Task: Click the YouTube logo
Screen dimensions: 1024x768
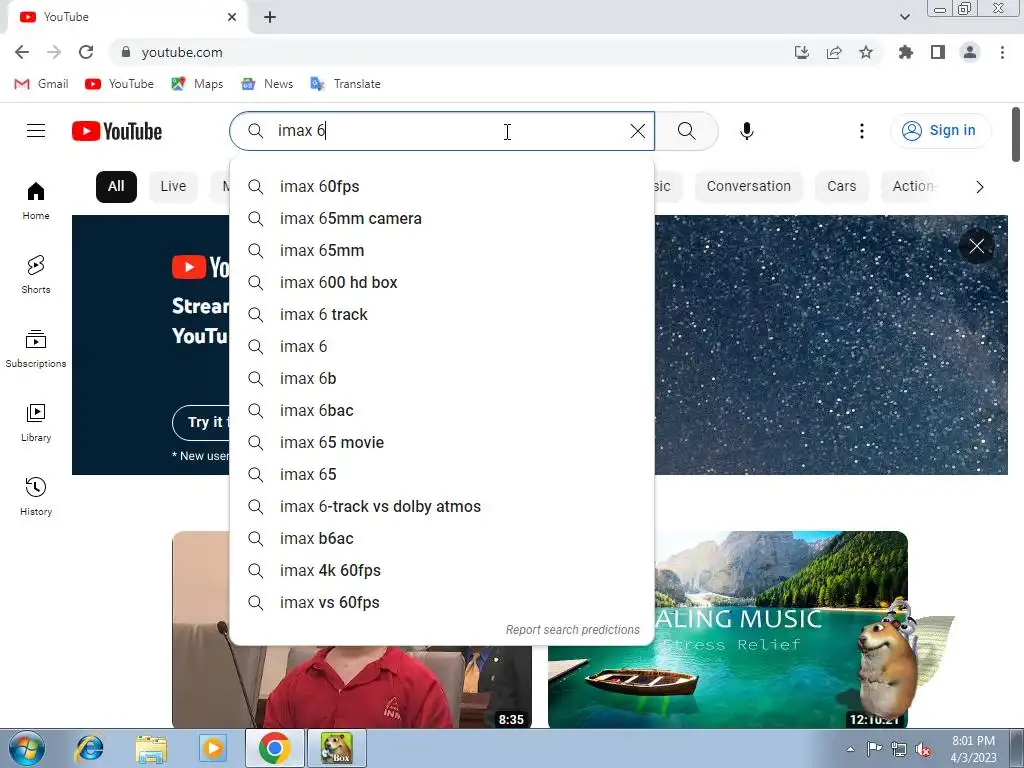Action: (x=117, y=131)
